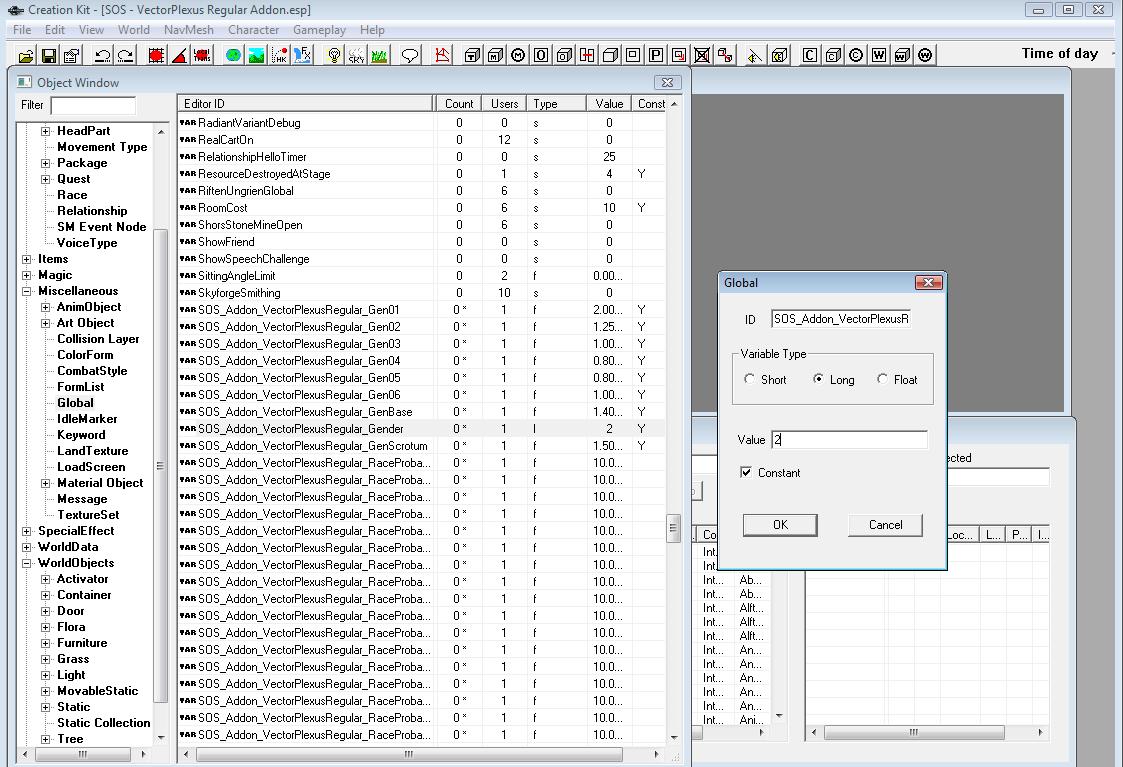Toggle the Sky icon
This screenshot has height=767, width=1123.
(357, 55)
